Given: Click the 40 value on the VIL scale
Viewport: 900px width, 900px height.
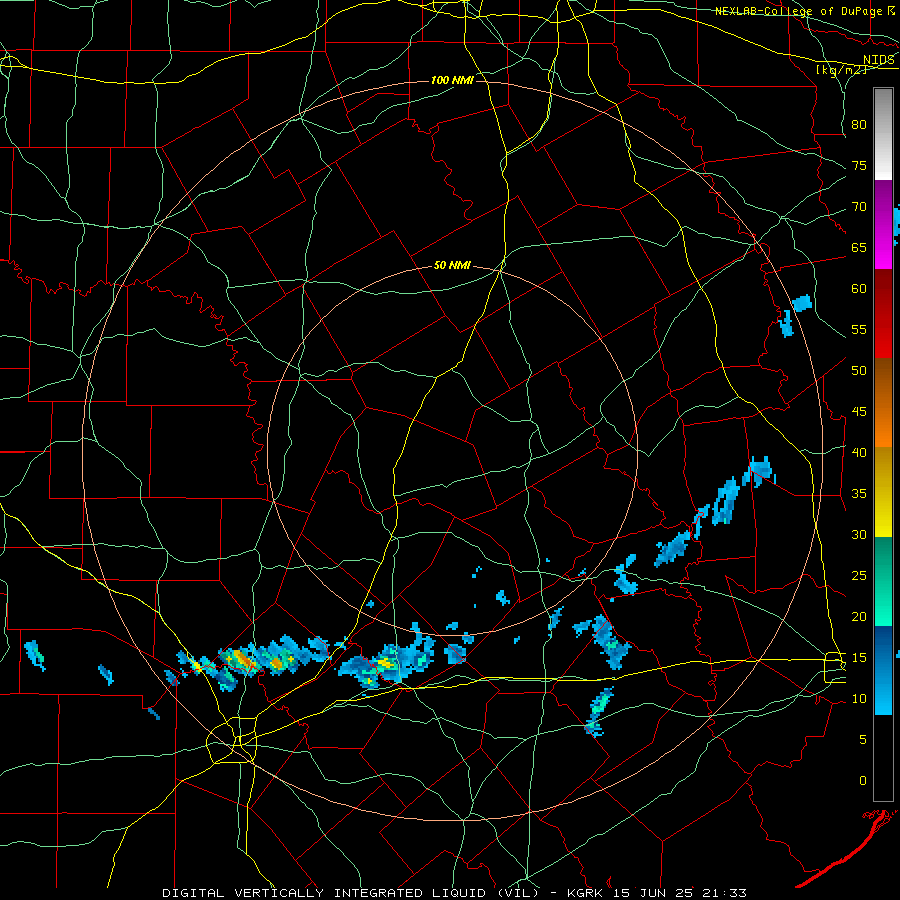Looking at the screenshot, I should click(x=859, y=453).
